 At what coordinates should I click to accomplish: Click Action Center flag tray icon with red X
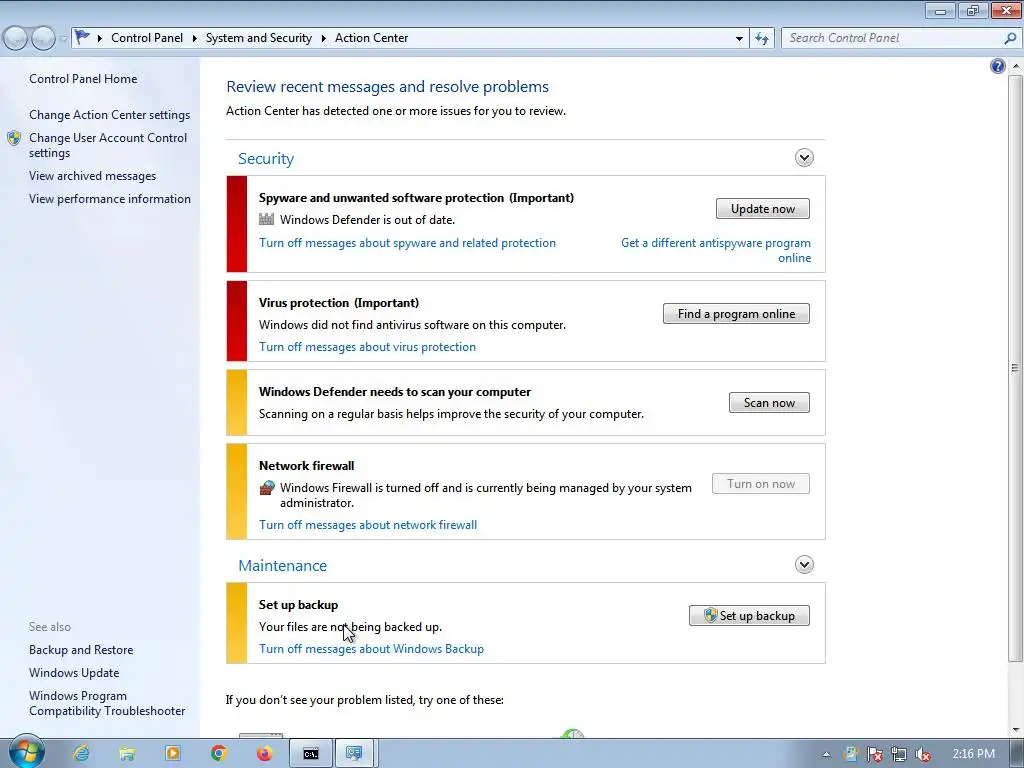click(874, 754)
